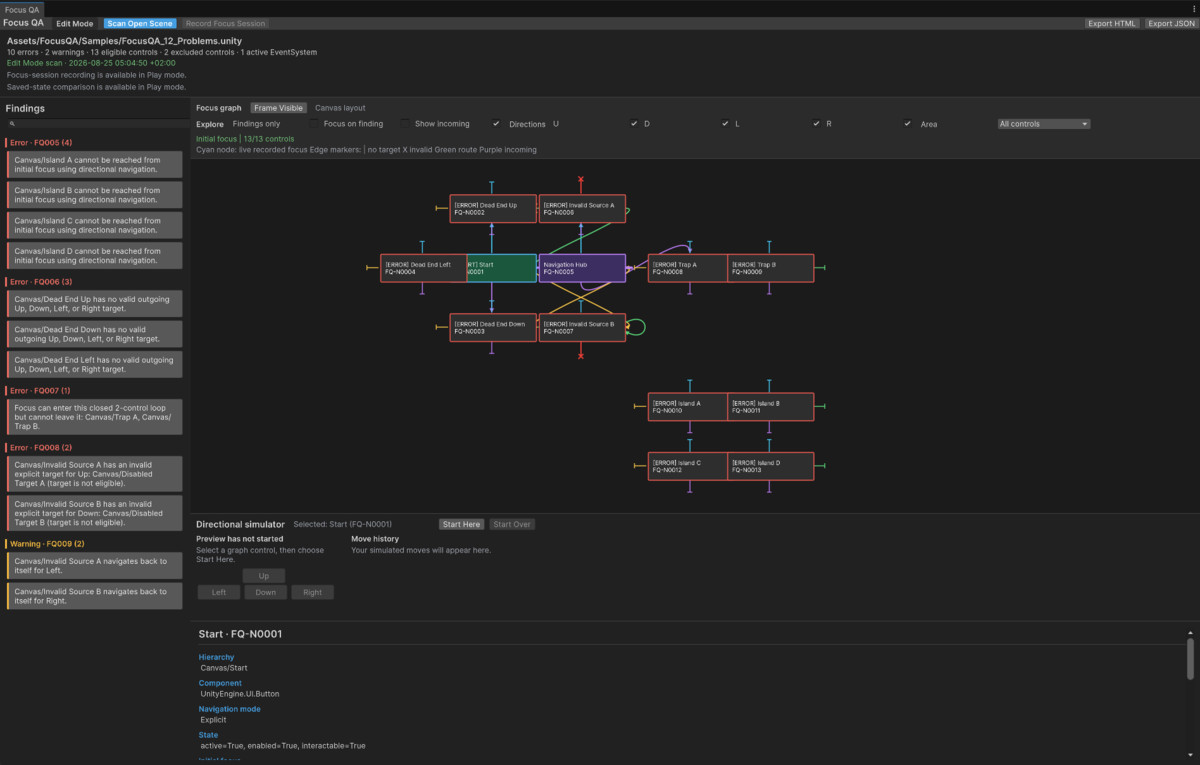Viewport: 1200px width, 765px height.
Task: Select Invalid Source B invalid Down target finding
Action: [95, 513]
